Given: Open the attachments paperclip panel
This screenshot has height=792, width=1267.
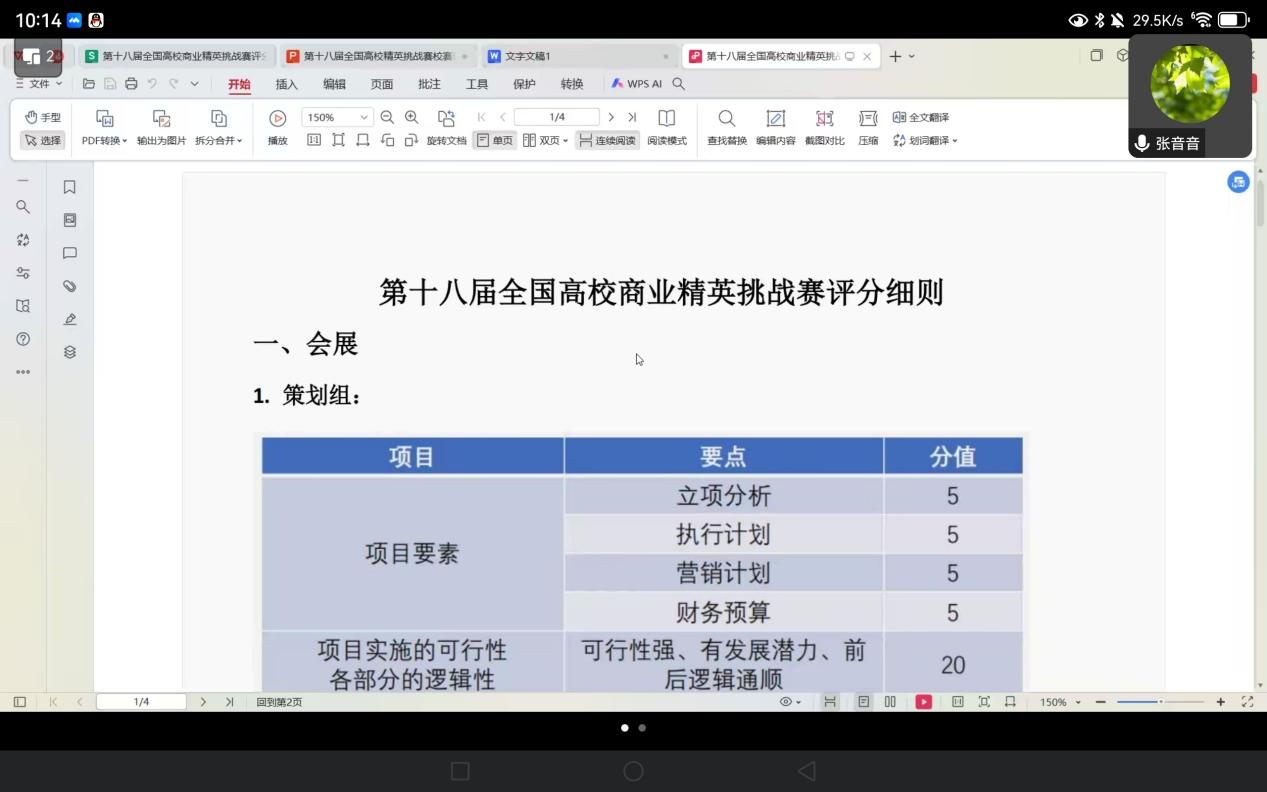Looking at the screenshot, I should (69, 286).
